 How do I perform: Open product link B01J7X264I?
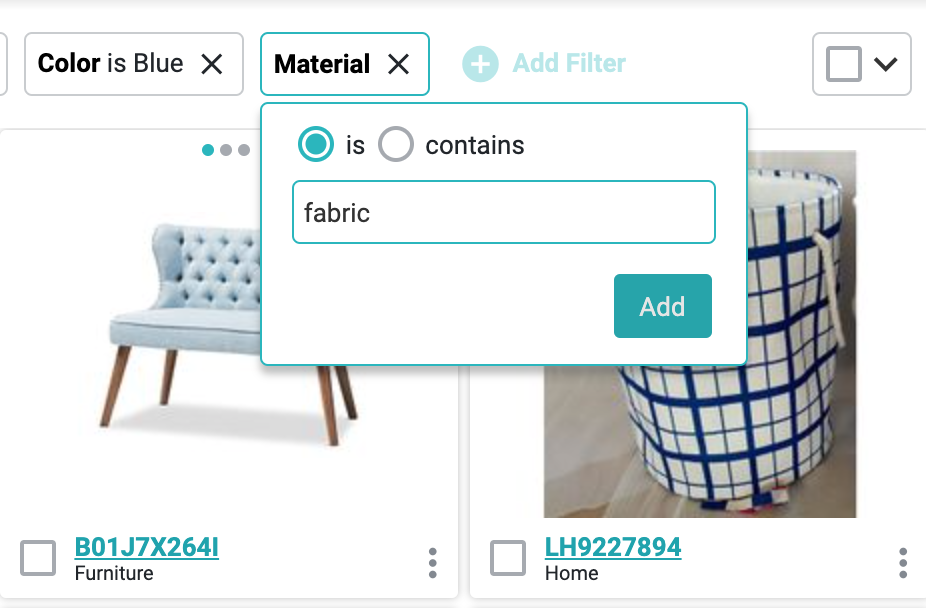pos(147,547)
